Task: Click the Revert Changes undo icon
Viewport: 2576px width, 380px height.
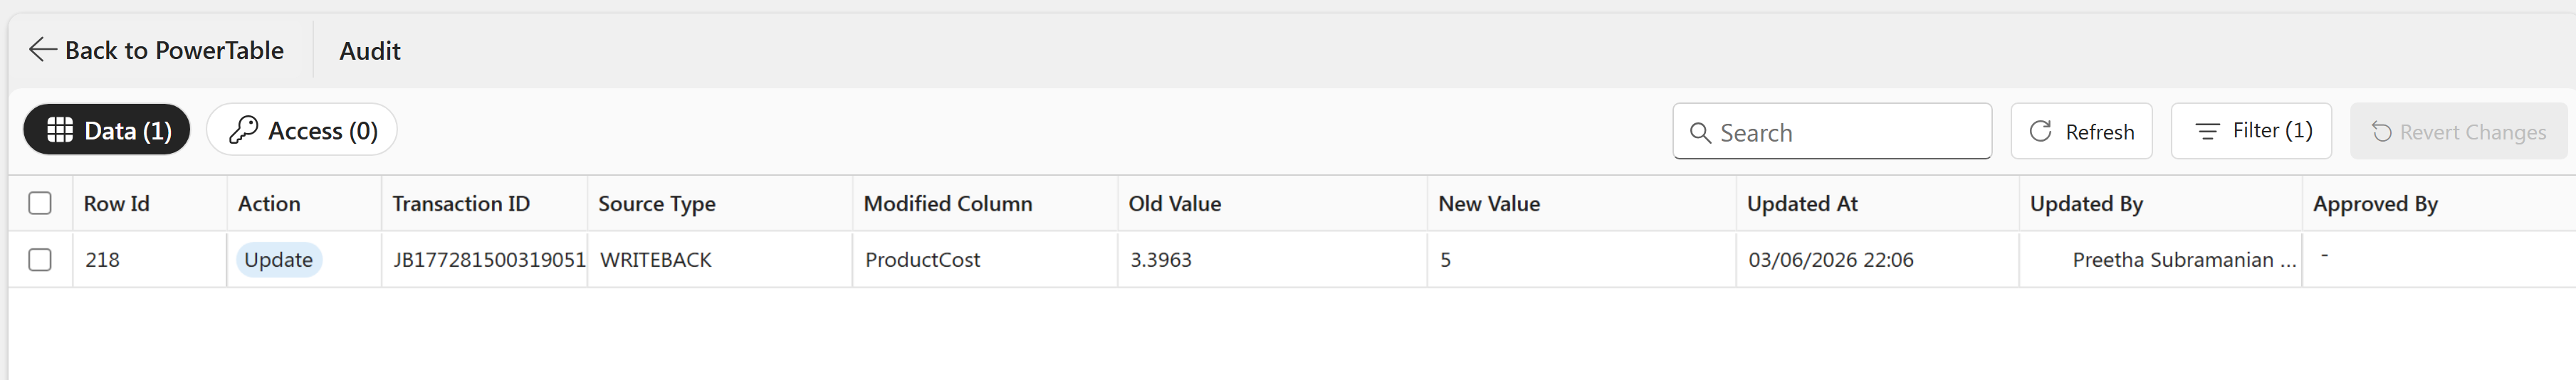Action: pos(2381,132)
